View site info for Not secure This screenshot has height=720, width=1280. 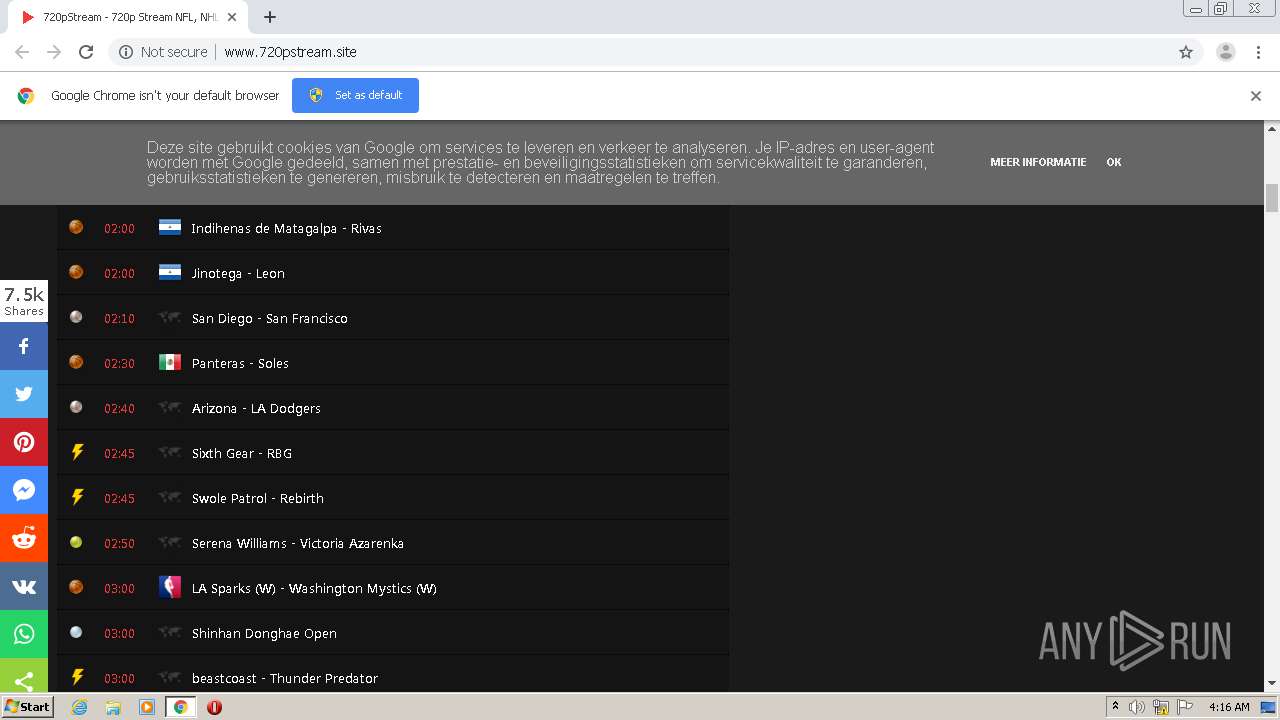coord(163,52)
